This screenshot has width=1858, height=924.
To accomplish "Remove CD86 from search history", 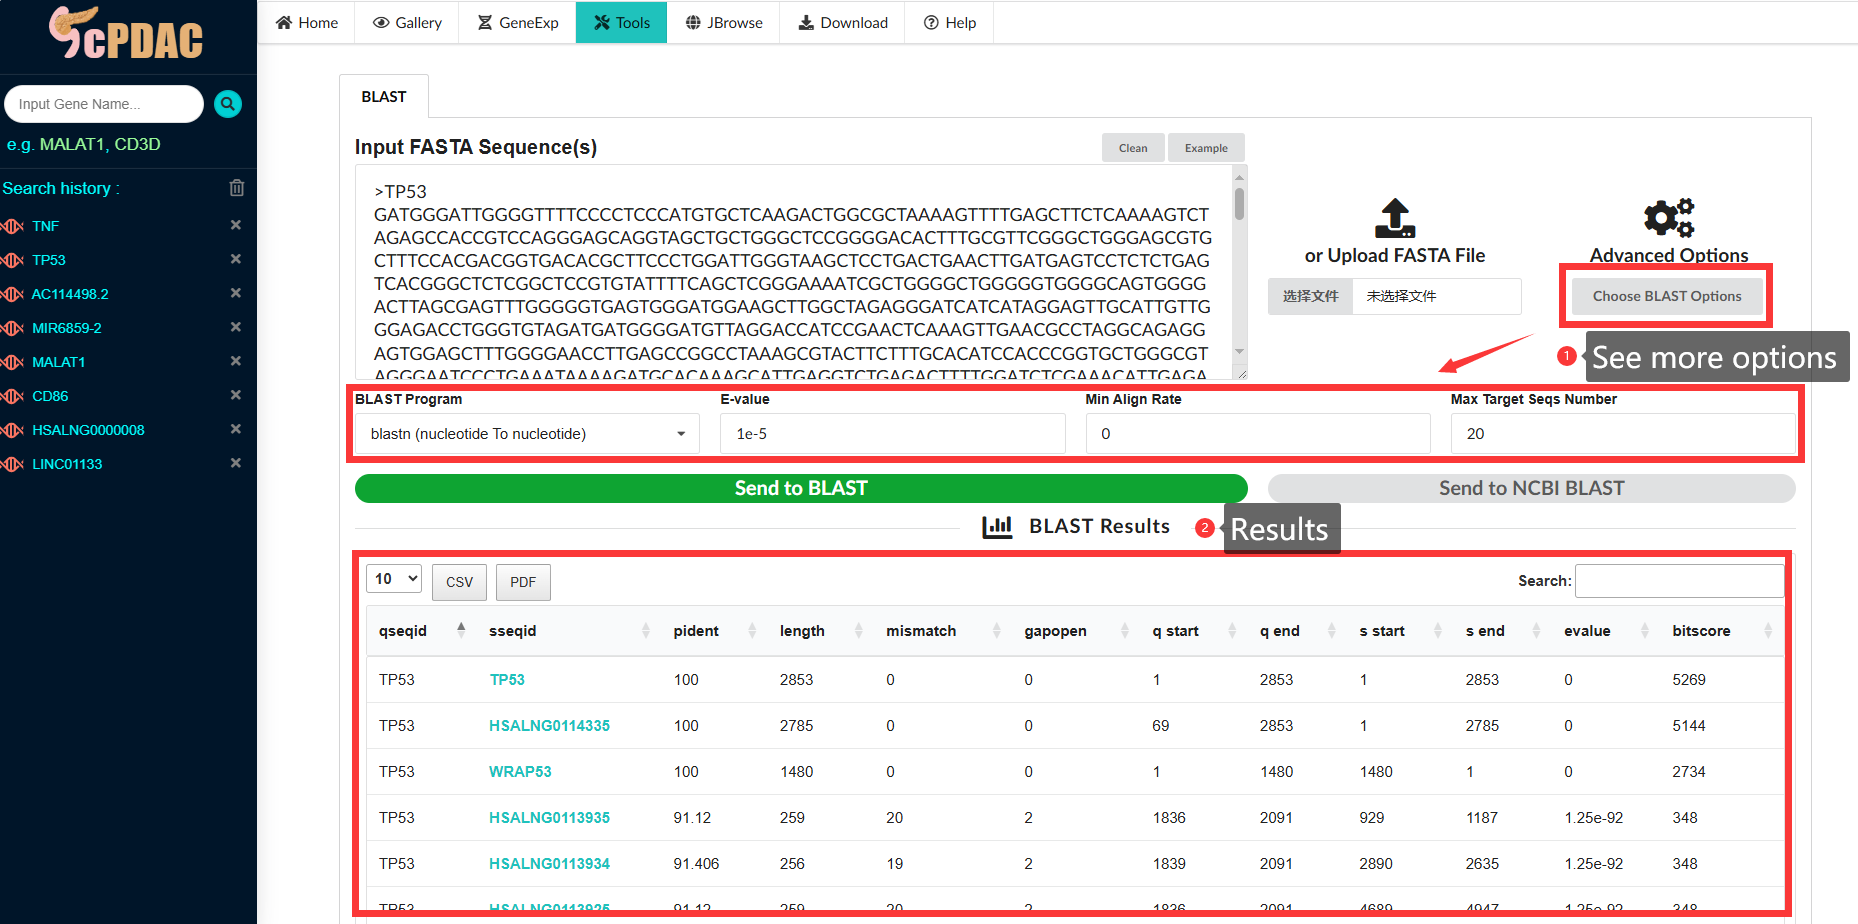I will (x=236, y=395).
